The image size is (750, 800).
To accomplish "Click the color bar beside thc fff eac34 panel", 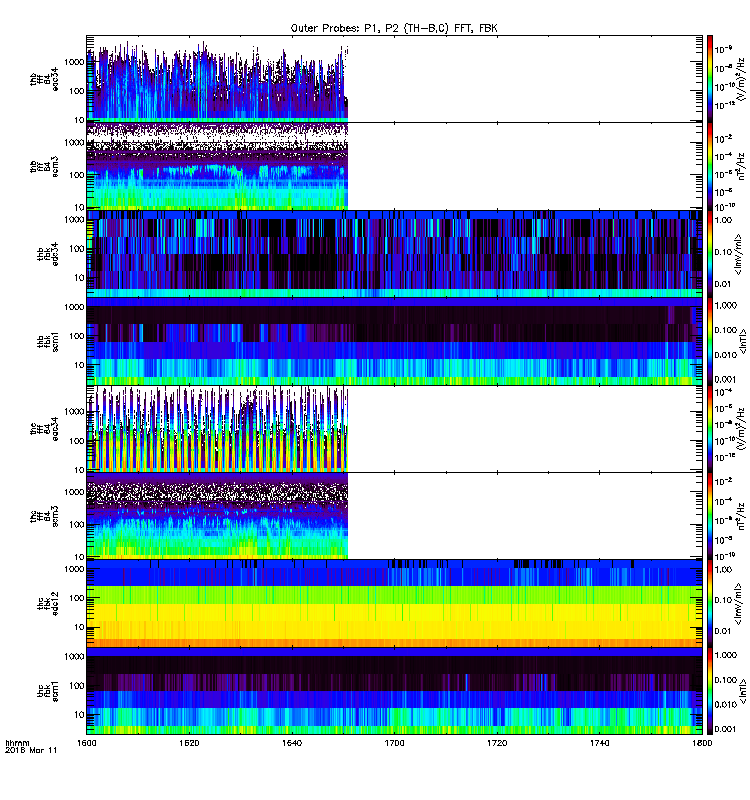I will (x=710, y=429).
